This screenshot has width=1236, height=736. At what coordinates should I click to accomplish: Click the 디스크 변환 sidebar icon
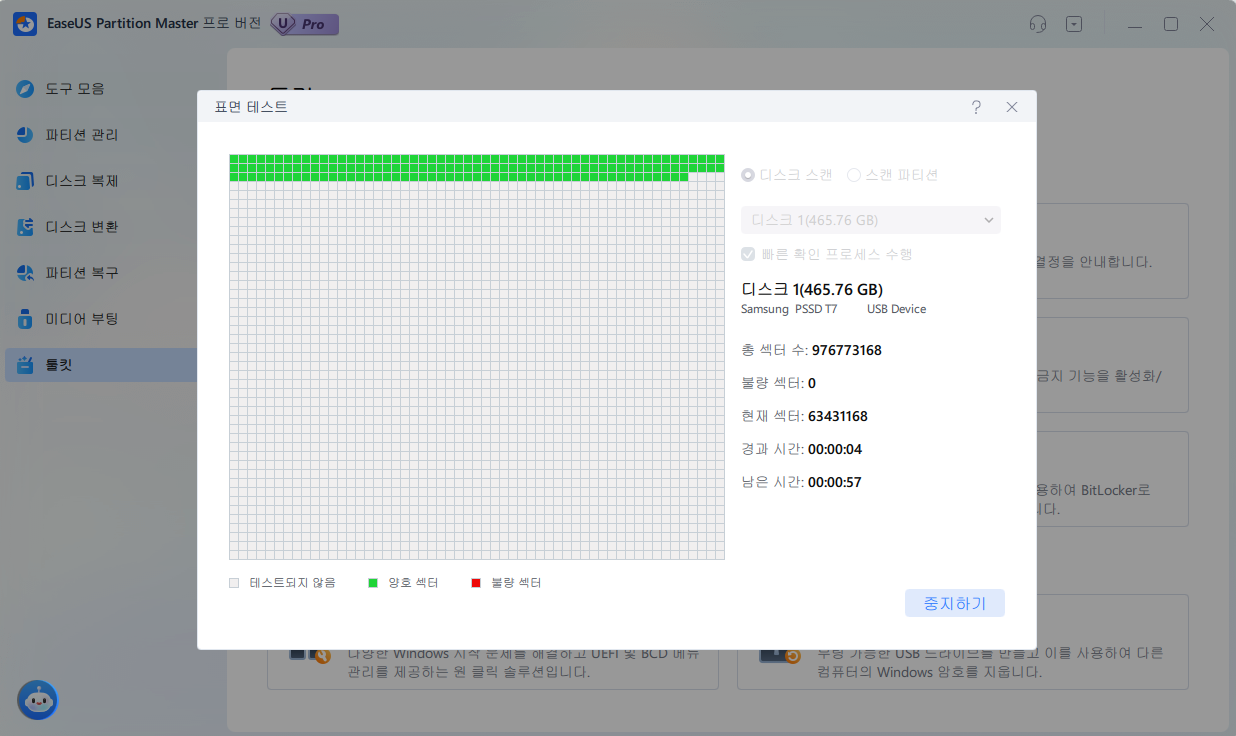coord(26,227)
